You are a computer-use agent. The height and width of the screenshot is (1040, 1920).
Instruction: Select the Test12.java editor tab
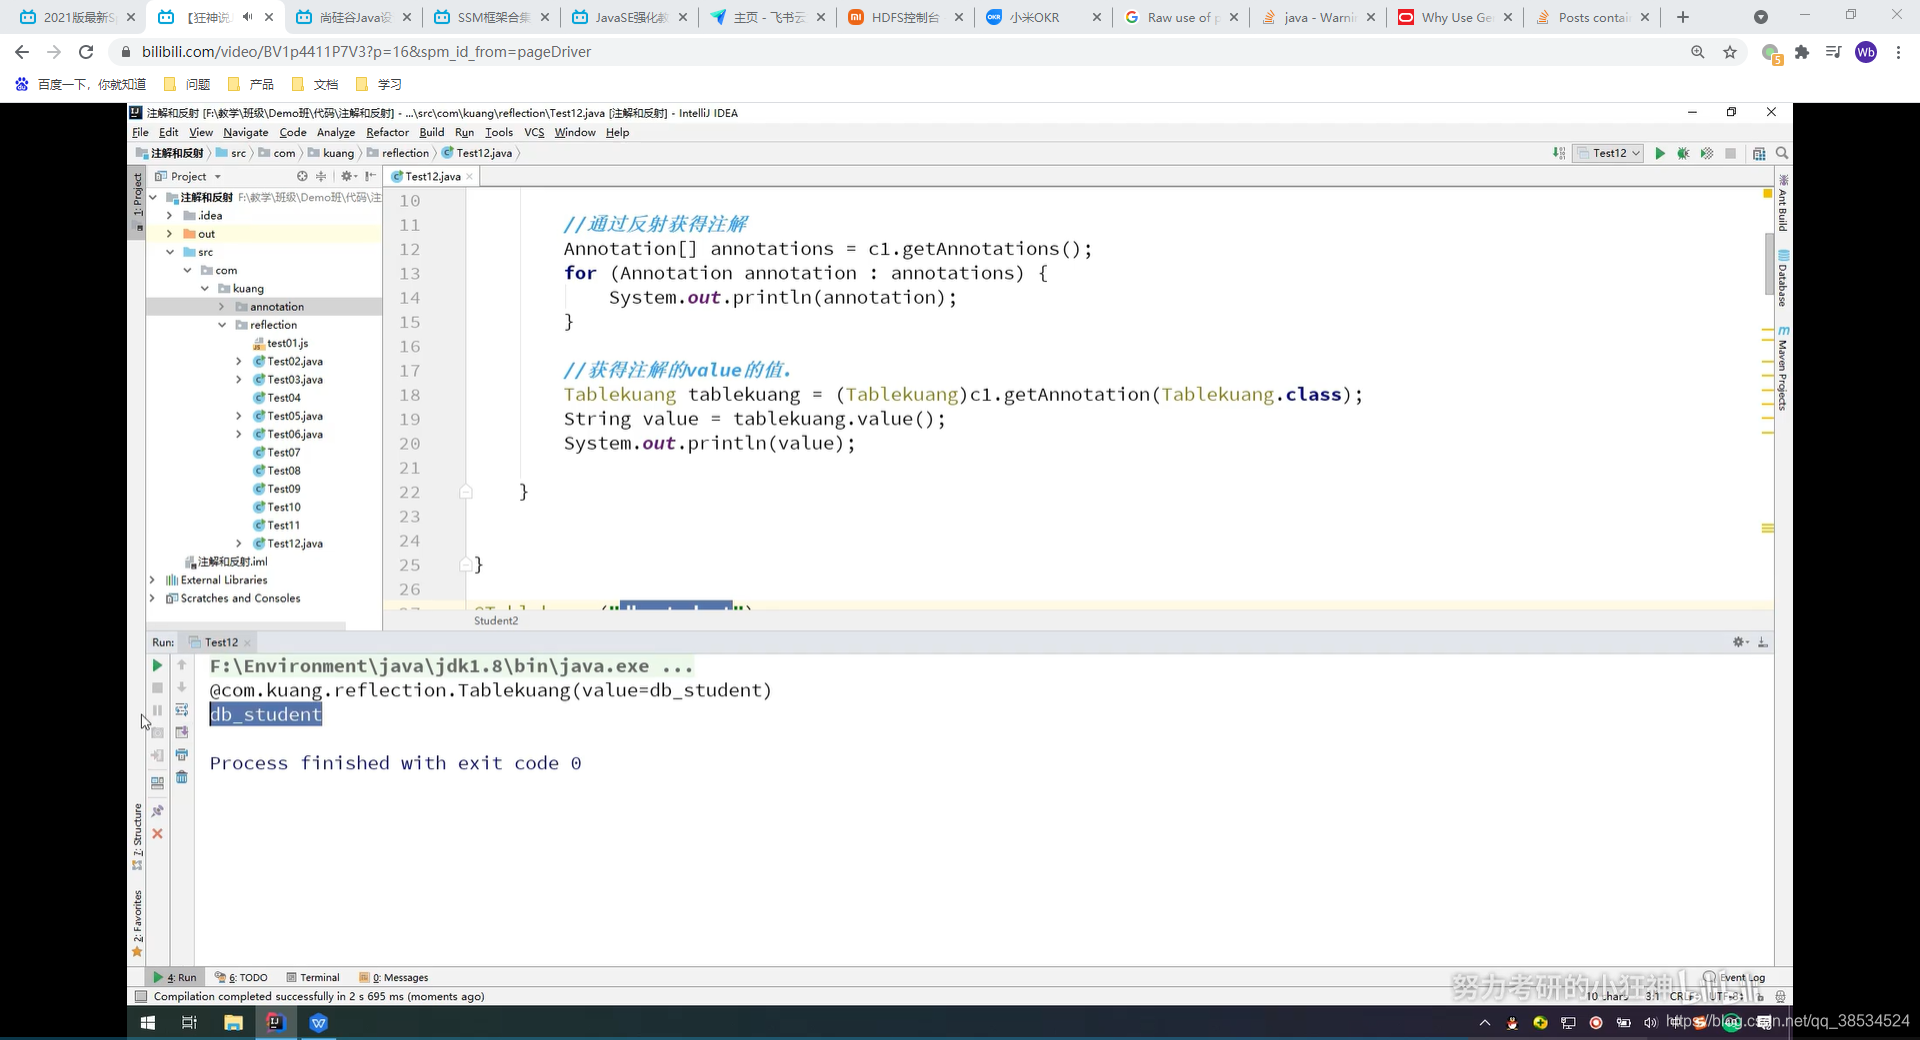point(432,176)
